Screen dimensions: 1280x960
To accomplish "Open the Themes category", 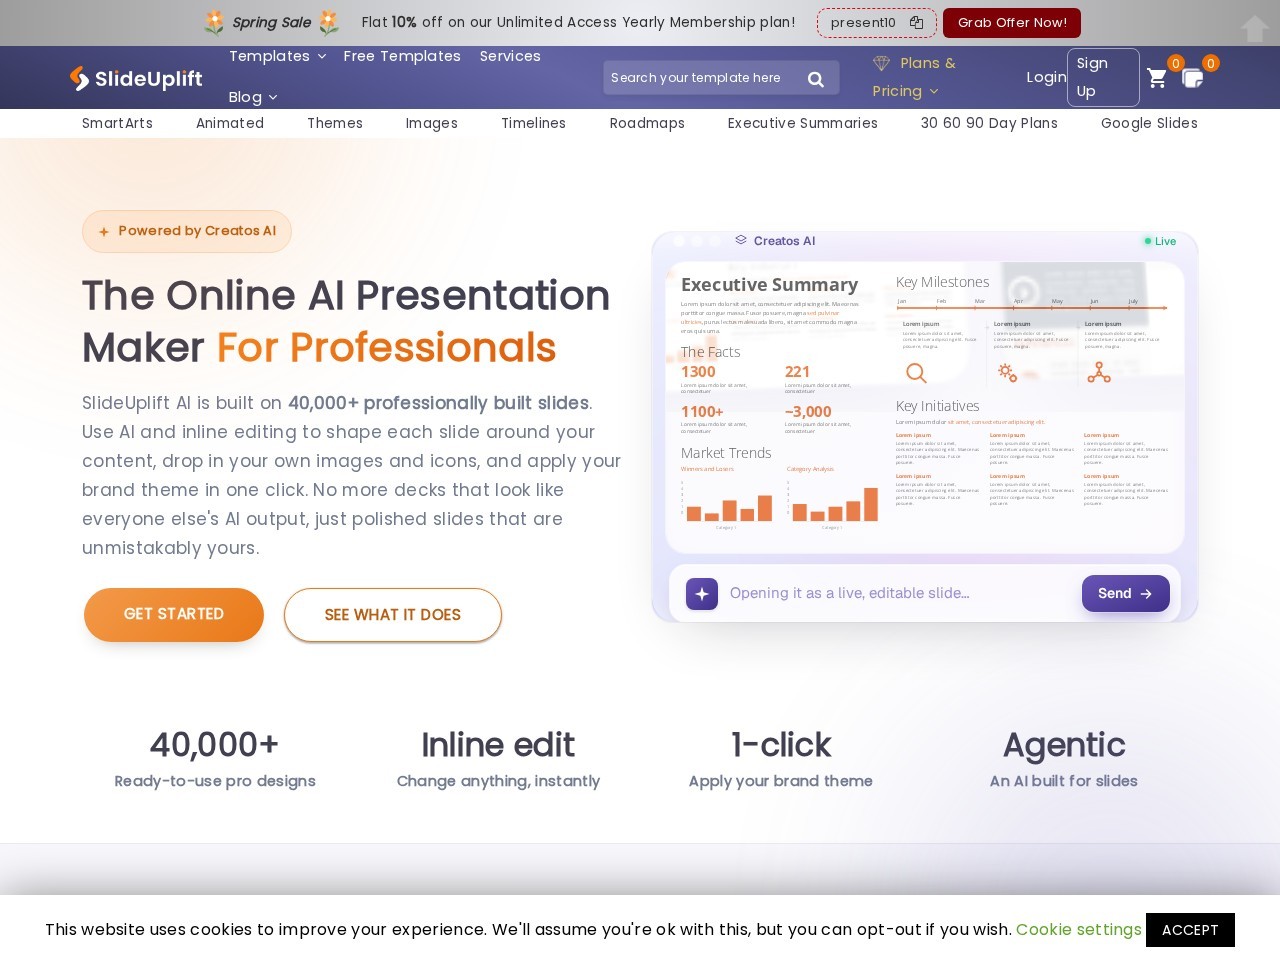I will tap(335, 123).
